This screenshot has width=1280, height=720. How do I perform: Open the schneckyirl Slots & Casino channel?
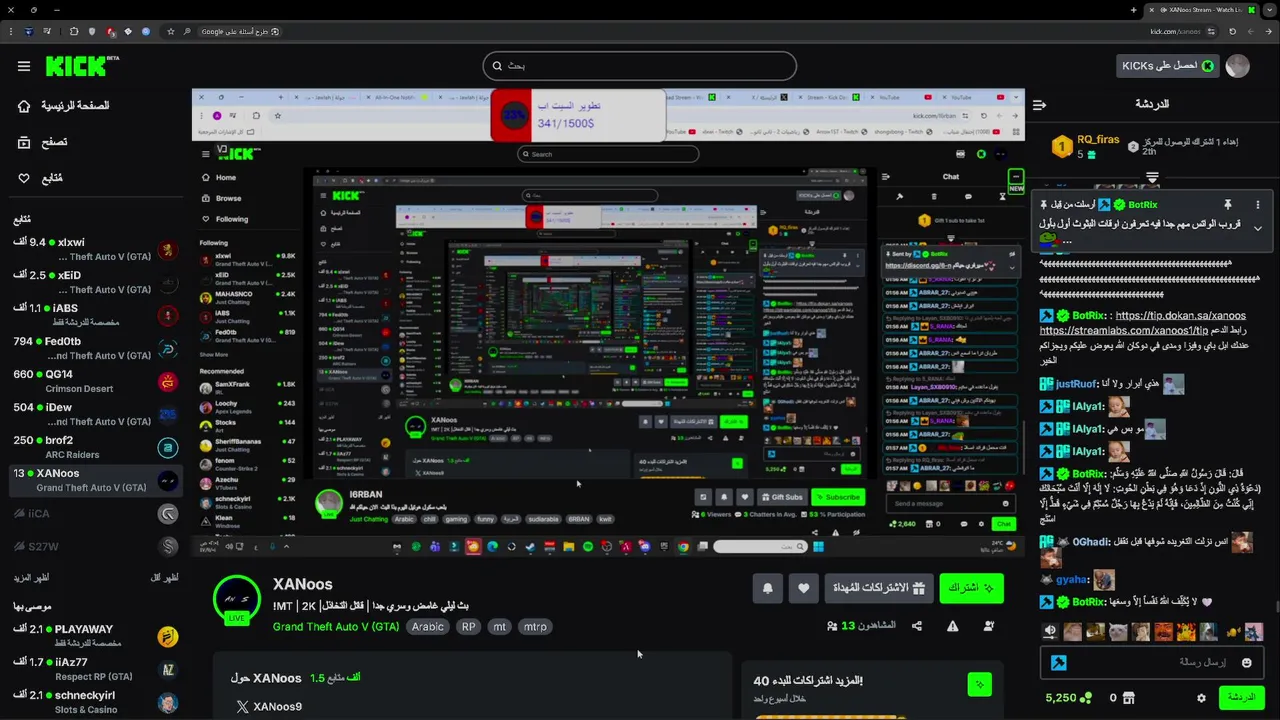pyautogui.click(x=96, y=702)
